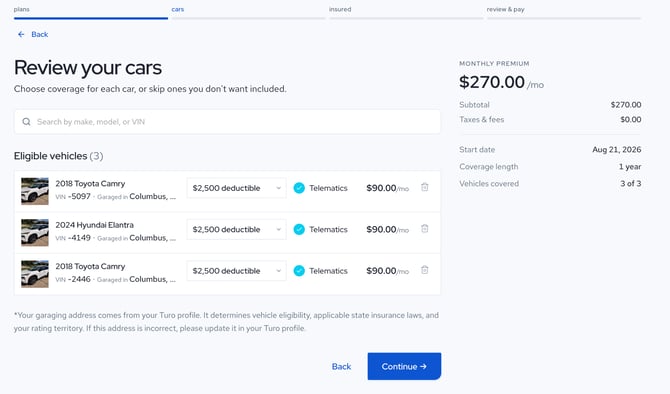Open deductible dropdown for 2024 Hyundai Elantra
This screenshot has height=394, width=670.
point(236,229)
